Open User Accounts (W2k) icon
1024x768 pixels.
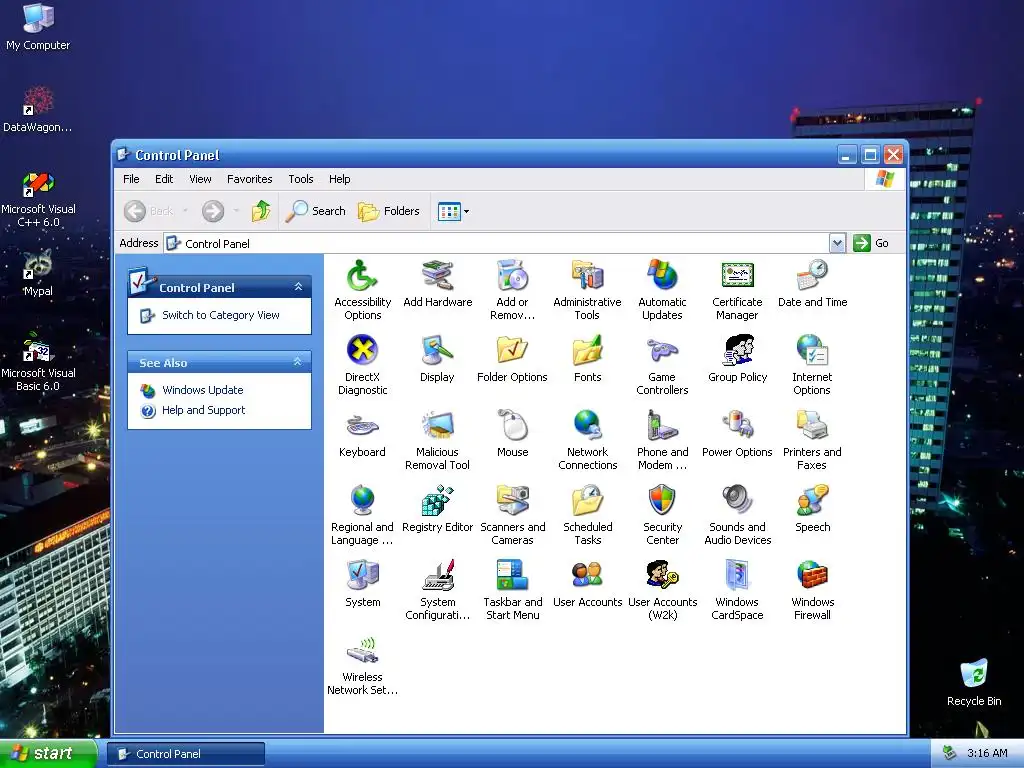click(662, 590)
